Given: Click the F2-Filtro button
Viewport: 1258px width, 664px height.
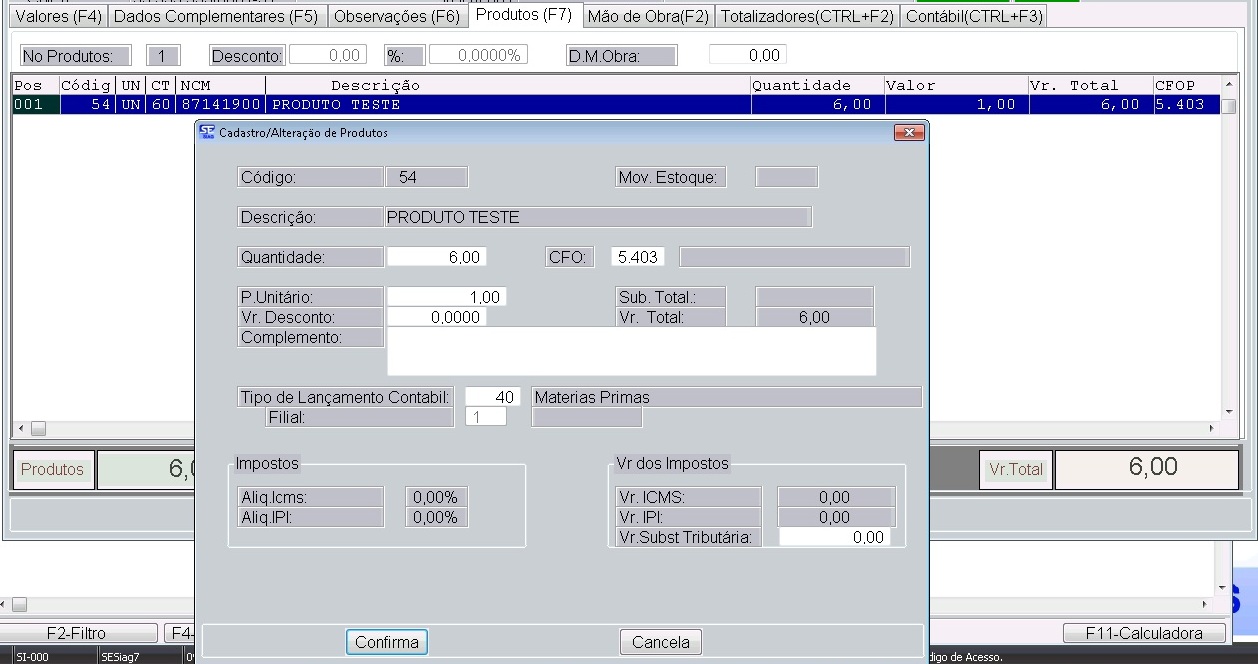Looking at the screenshot, I should click(76, 633).
